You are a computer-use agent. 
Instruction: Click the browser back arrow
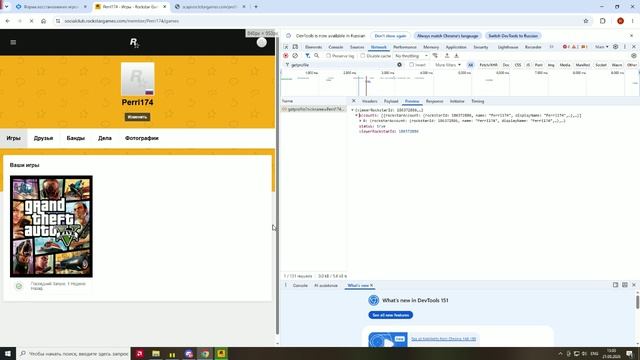[x=8, y=21]
